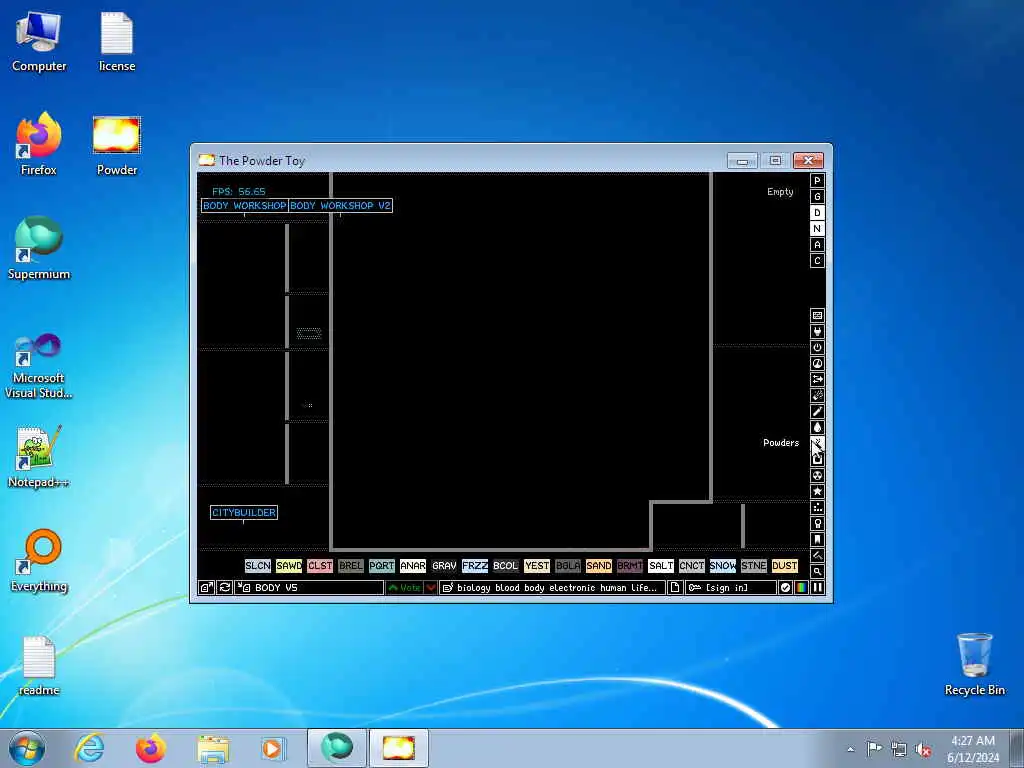
Task: Select the SNOW element
Action: (x=723, y=566)
